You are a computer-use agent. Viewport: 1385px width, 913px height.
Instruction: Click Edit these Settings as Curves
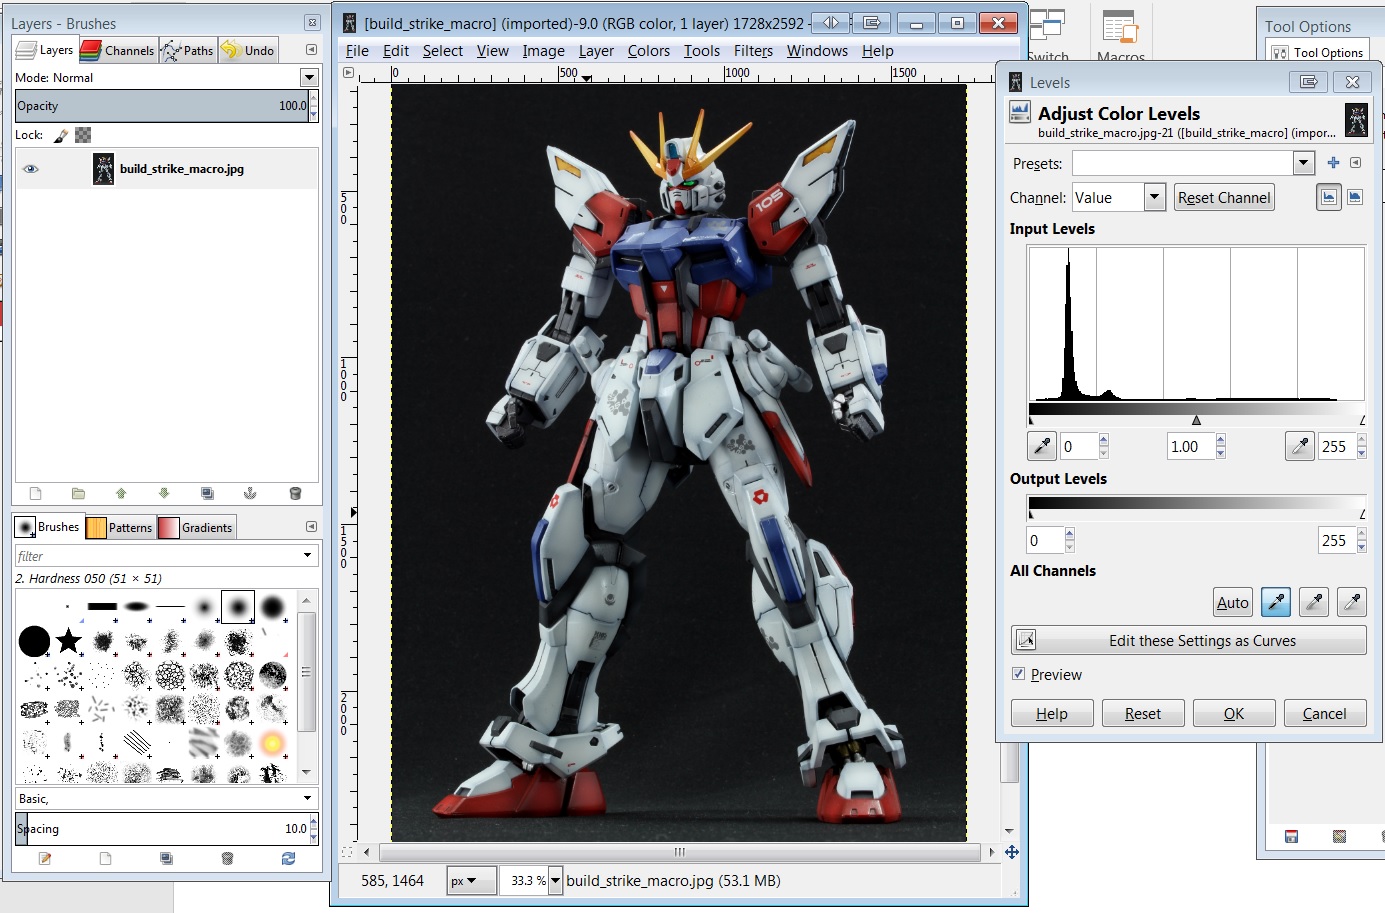pos(1189,640)
